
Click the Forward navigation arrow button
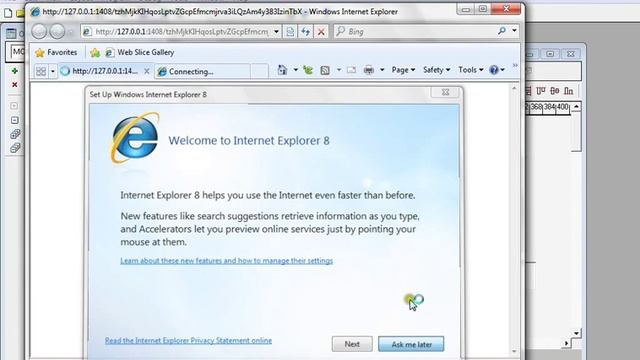57,31
